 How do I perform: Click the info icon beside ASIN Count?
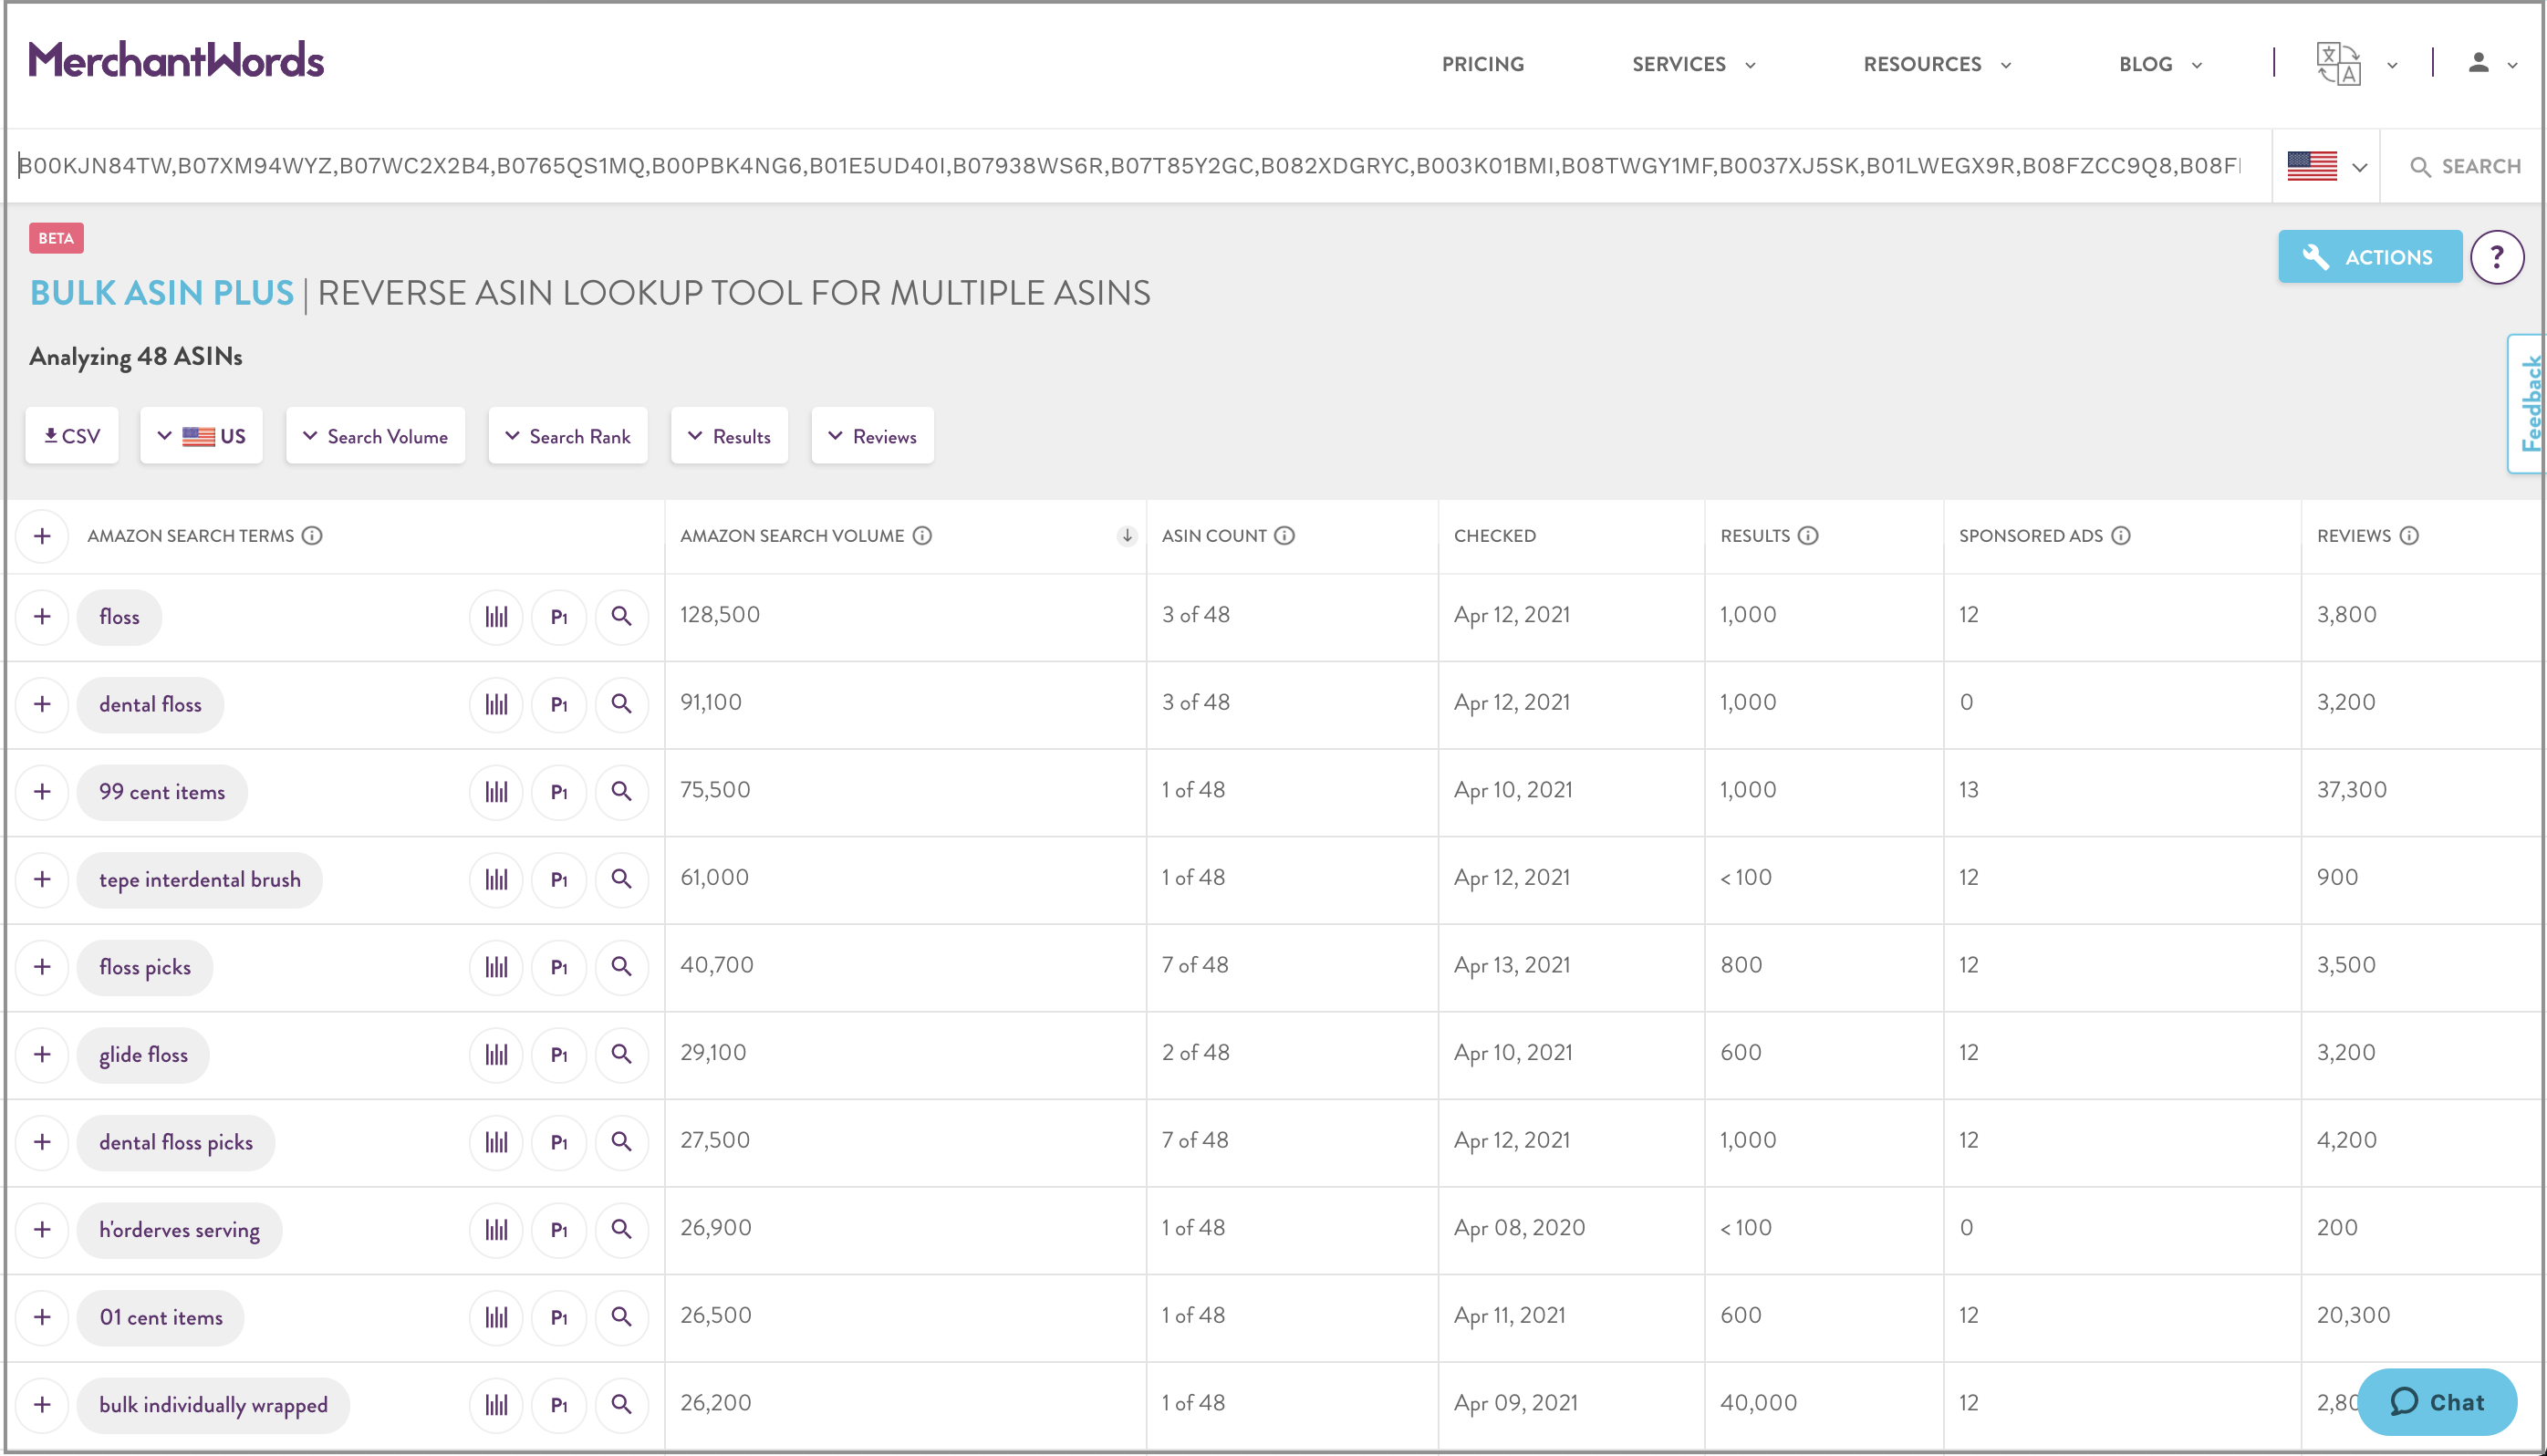tap(1284, 536)
